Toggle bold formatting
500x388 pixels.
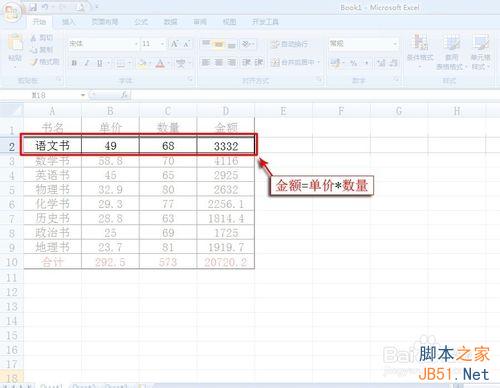tap(74, 63)
